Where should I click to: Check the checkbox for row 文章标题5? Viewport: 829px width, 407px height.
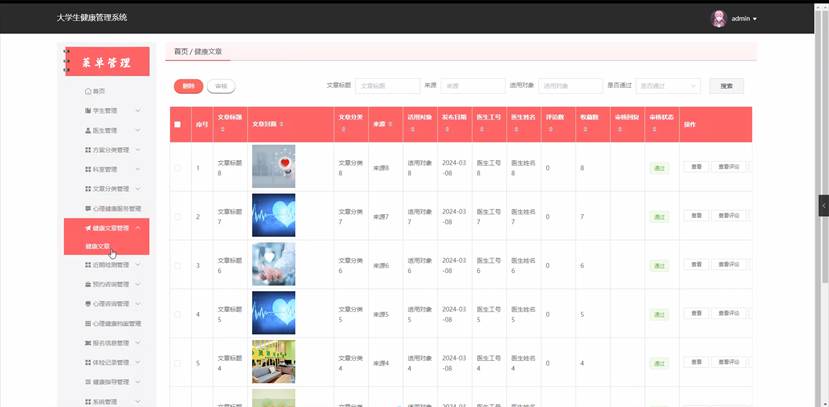178,314
